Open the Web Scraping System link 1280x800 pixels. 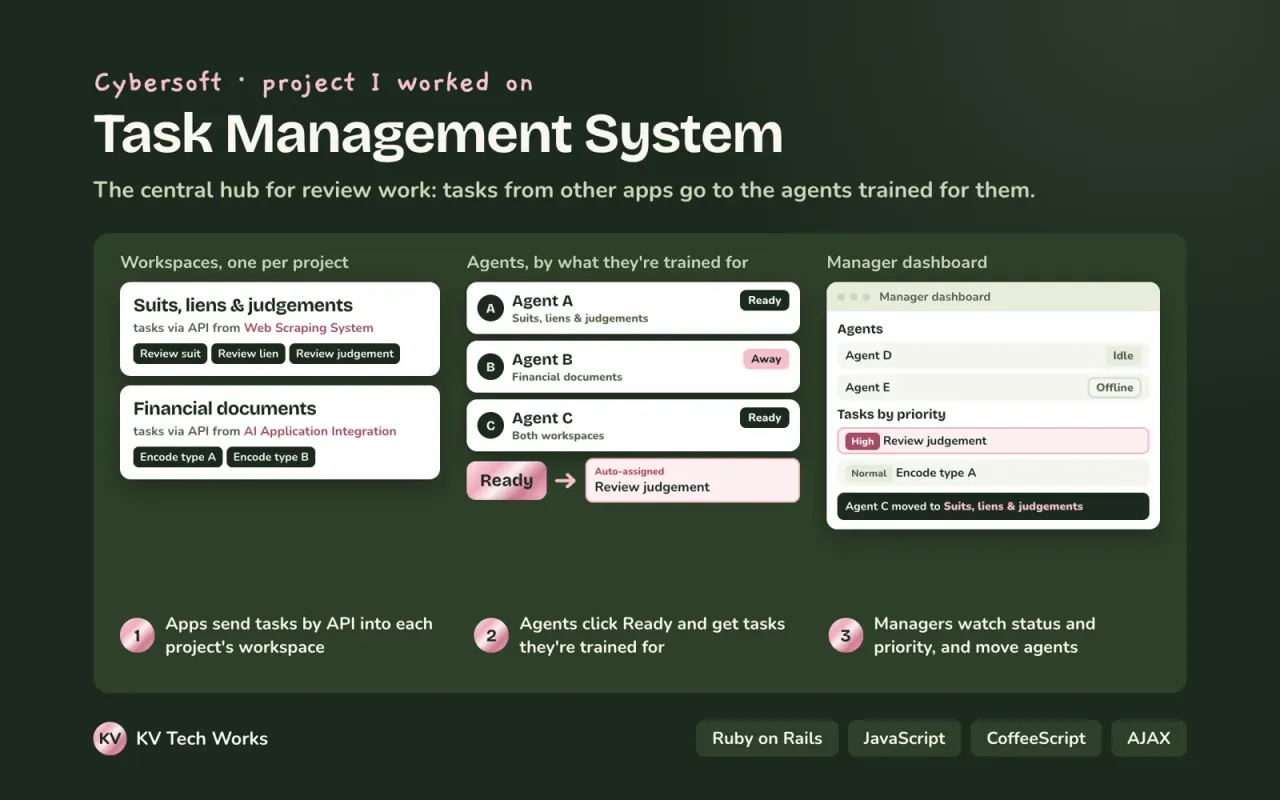(x=308, y=328)
